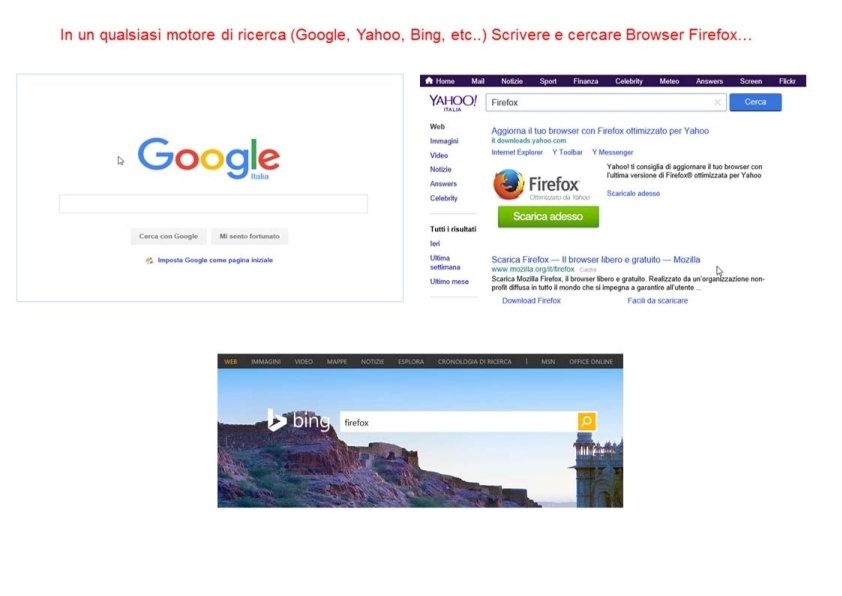Open Scarica Firefox Mozilla result link

(596, 260)
